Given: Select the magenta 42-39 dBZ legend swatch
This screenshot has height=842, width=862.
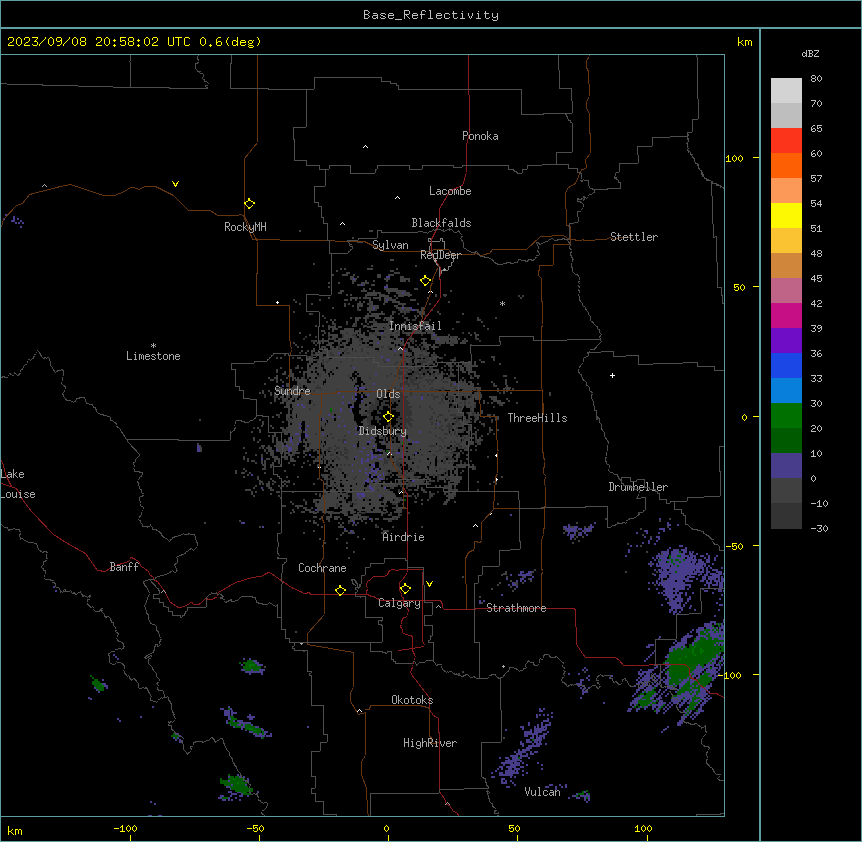Looking at the screenshot, I should pyautogui.click(x=786, y=315).
